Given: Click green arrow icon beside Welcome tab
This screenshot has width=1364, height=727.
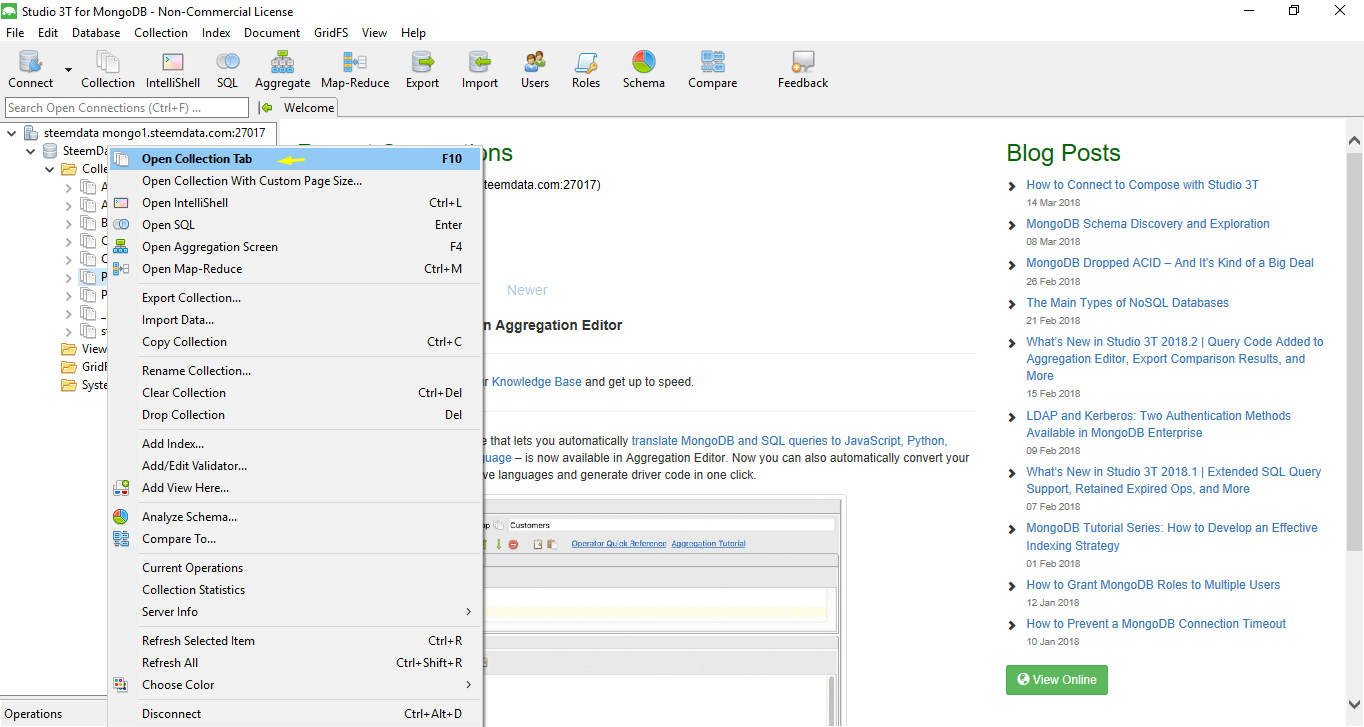Looking at the screenshot, I should [266, 108].
